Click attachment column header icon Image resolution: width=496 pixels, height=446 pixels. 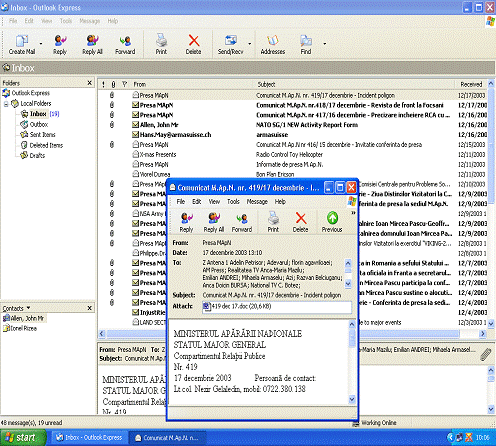[x=113, y=84]
